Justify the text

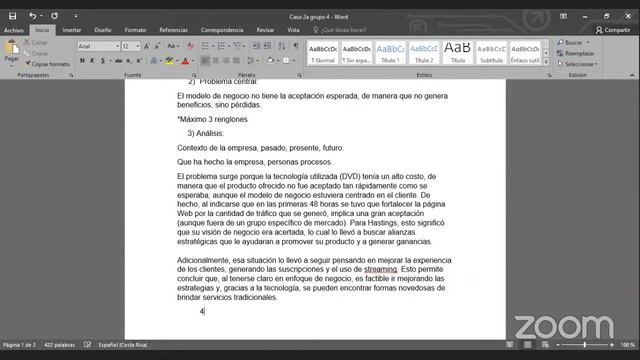pos(236,61)
